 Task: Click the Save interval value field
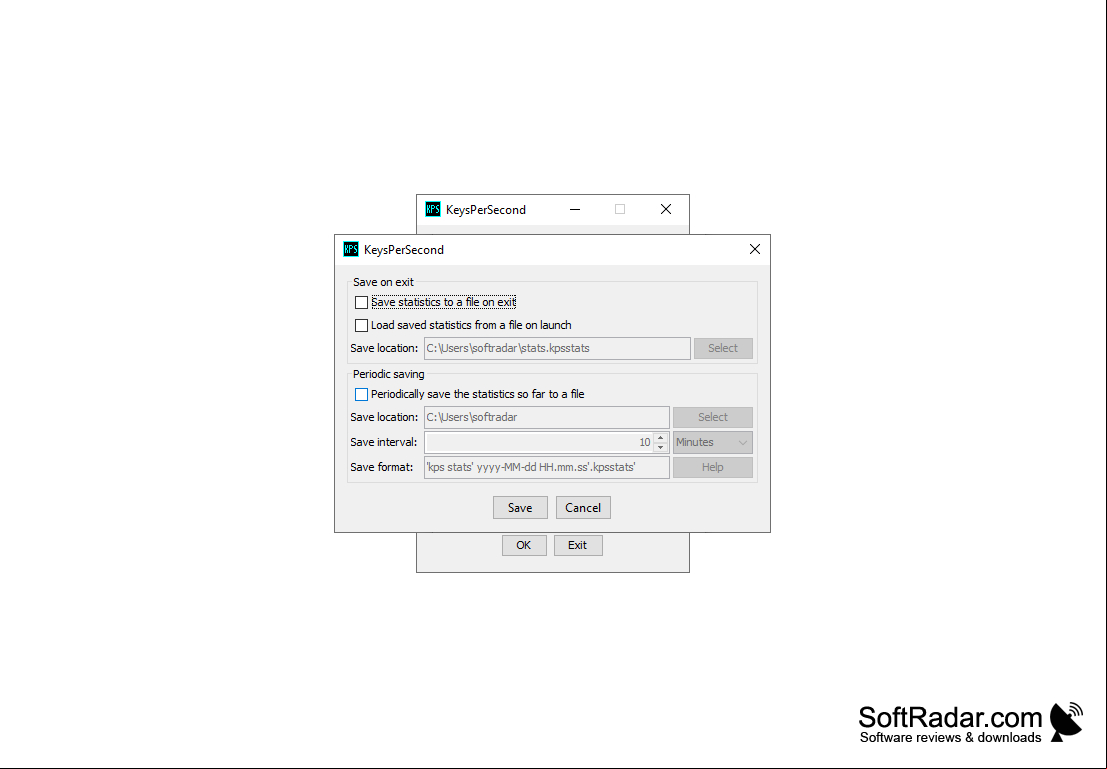pyautogui.click(x=539, y=442)
